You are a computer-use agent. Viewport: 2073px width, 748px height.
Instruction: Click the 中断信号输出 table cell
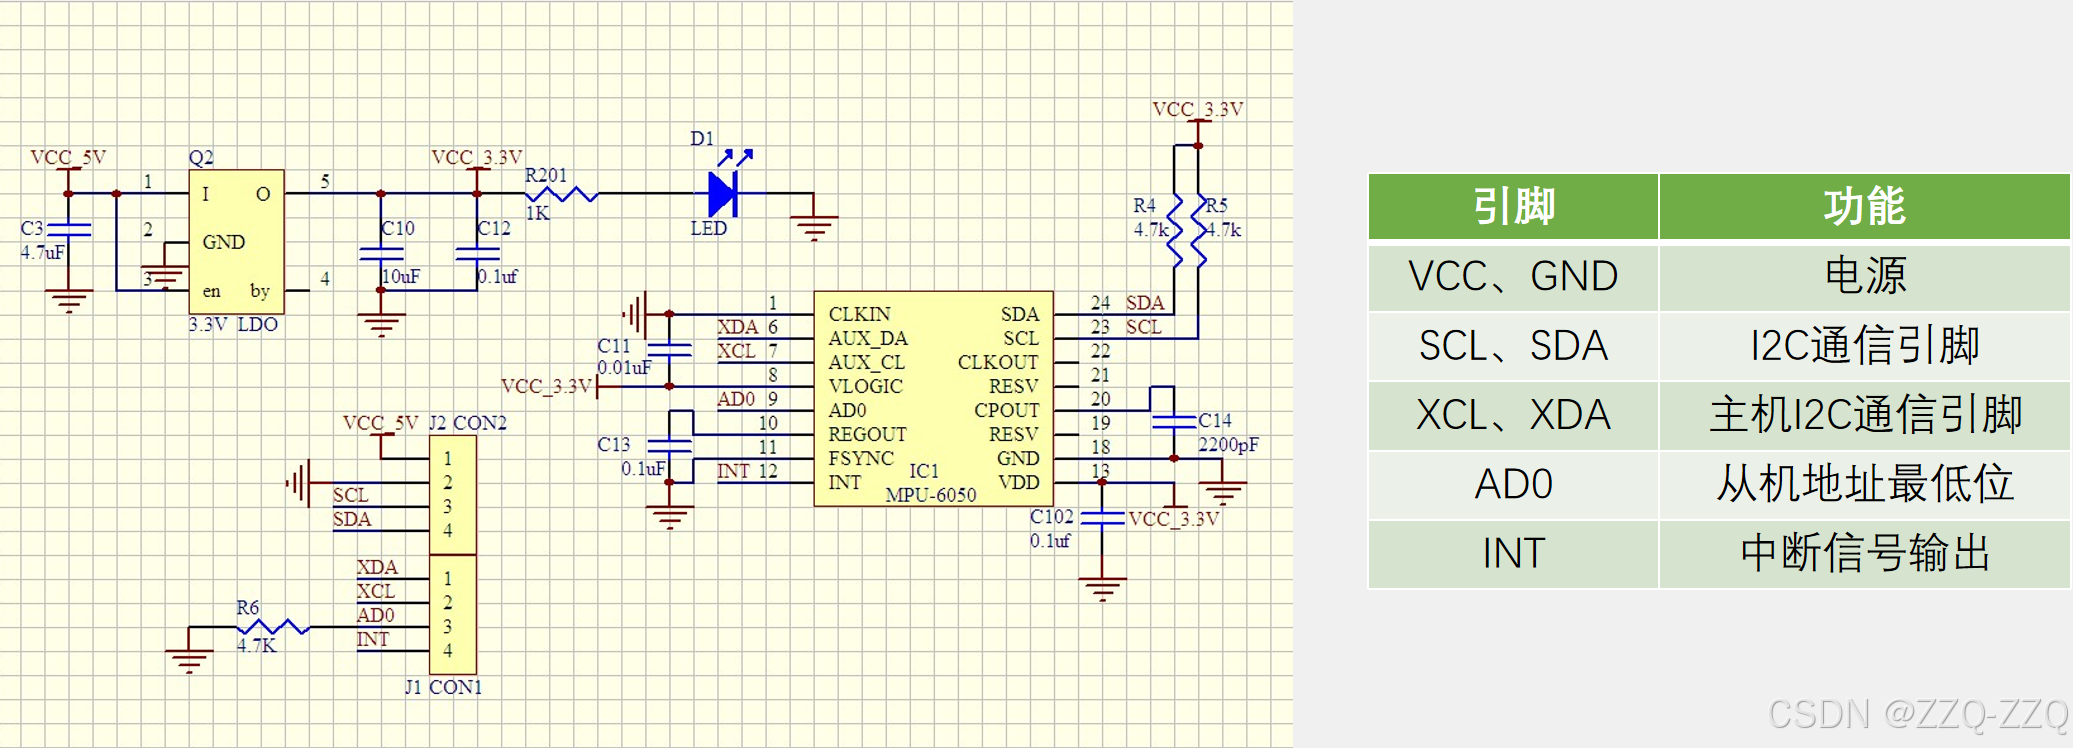[x=1865, y=553]
